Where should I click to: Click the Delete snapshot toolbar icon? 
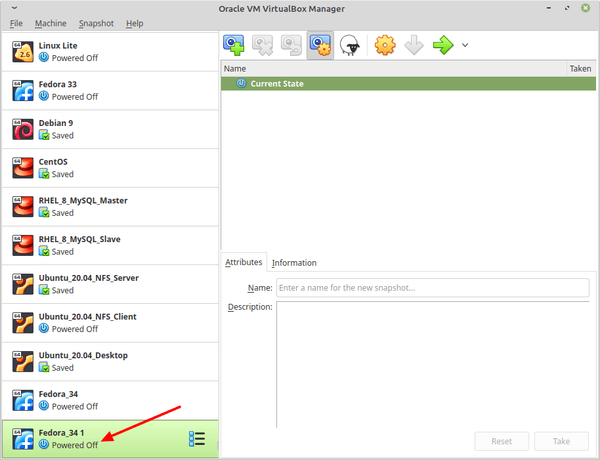point(262,45)
